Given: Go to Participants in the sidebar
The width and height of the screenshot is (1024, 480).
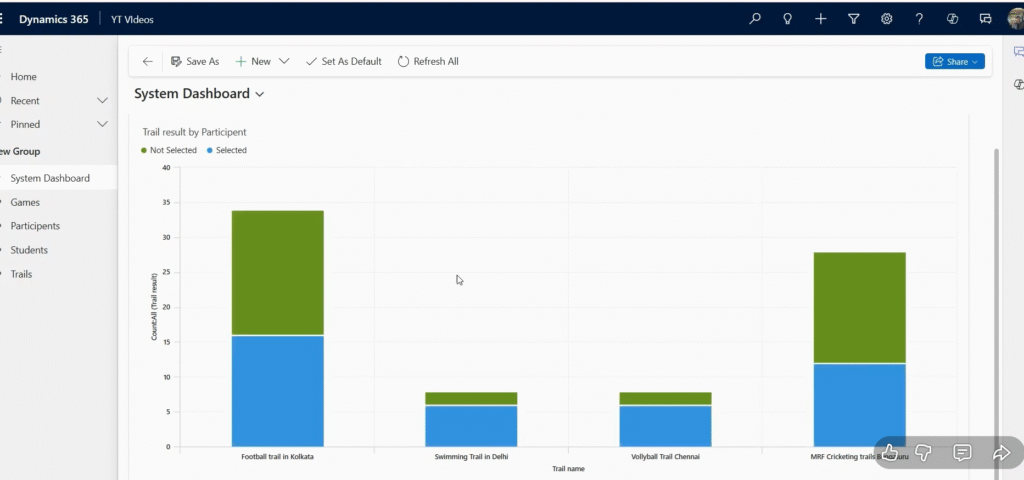Looking at the screenshot, I should coord(35,226).
